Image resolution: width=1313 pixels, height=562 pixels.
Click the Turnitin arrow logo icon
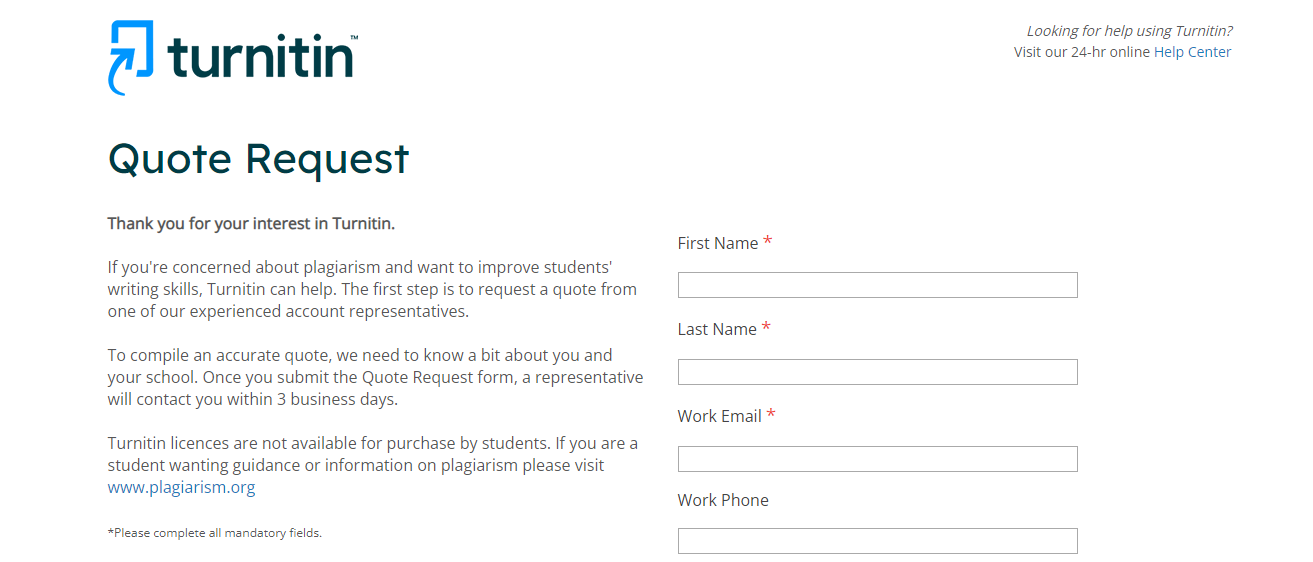click(x=131, y=56)
